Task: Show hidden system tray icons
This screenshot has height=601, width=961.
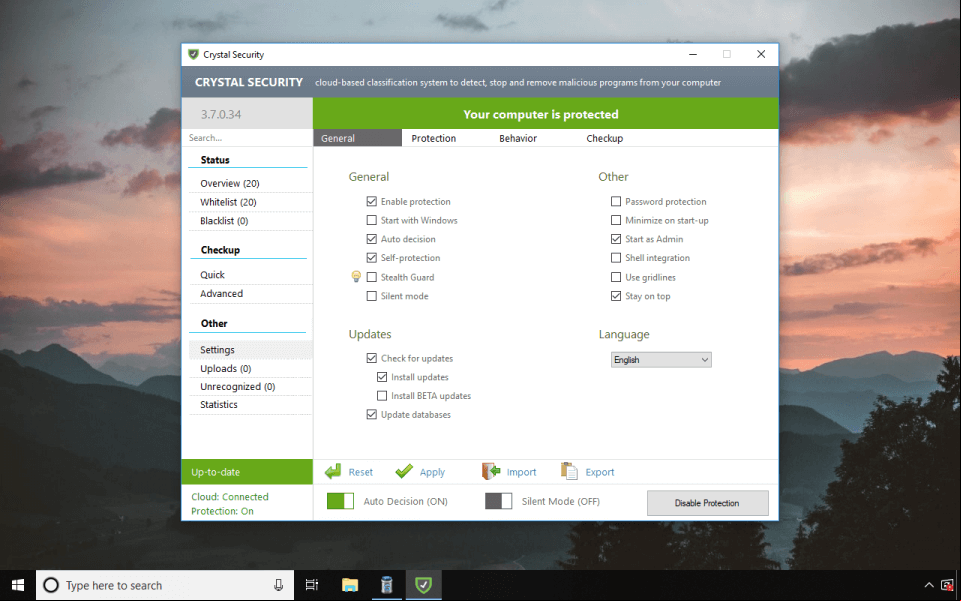Action: 929,585
